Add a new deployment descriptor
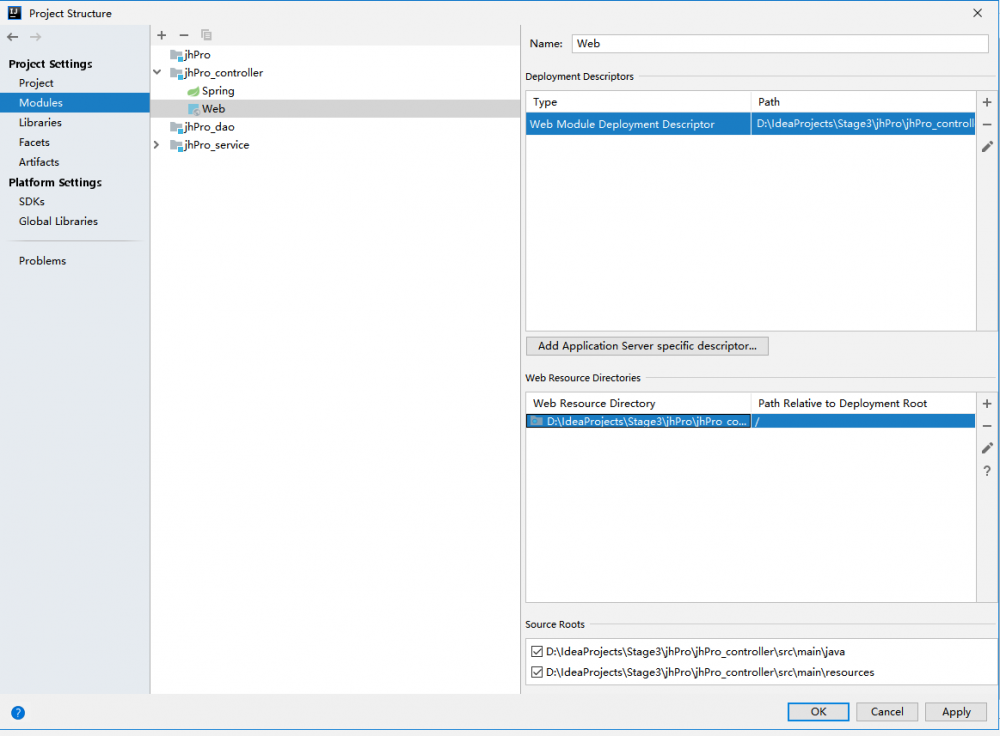This screenshot has height=736, width=1000. 987,102
